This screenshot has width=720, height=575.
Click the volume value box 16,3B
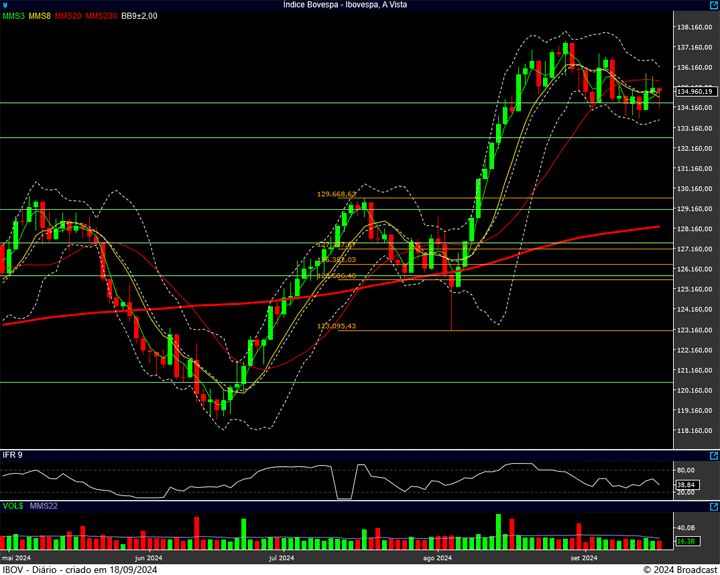686,541
